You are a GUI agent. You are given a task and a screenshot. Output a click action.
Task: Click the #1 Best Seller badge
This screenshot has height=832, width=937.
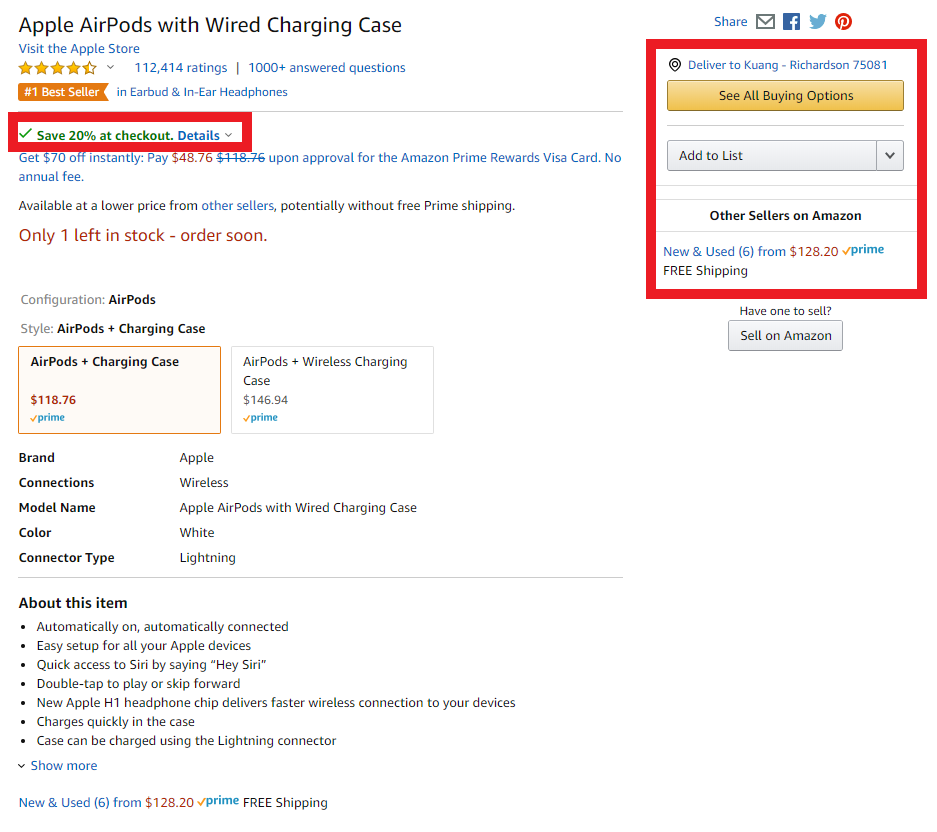tap(63, 92)
